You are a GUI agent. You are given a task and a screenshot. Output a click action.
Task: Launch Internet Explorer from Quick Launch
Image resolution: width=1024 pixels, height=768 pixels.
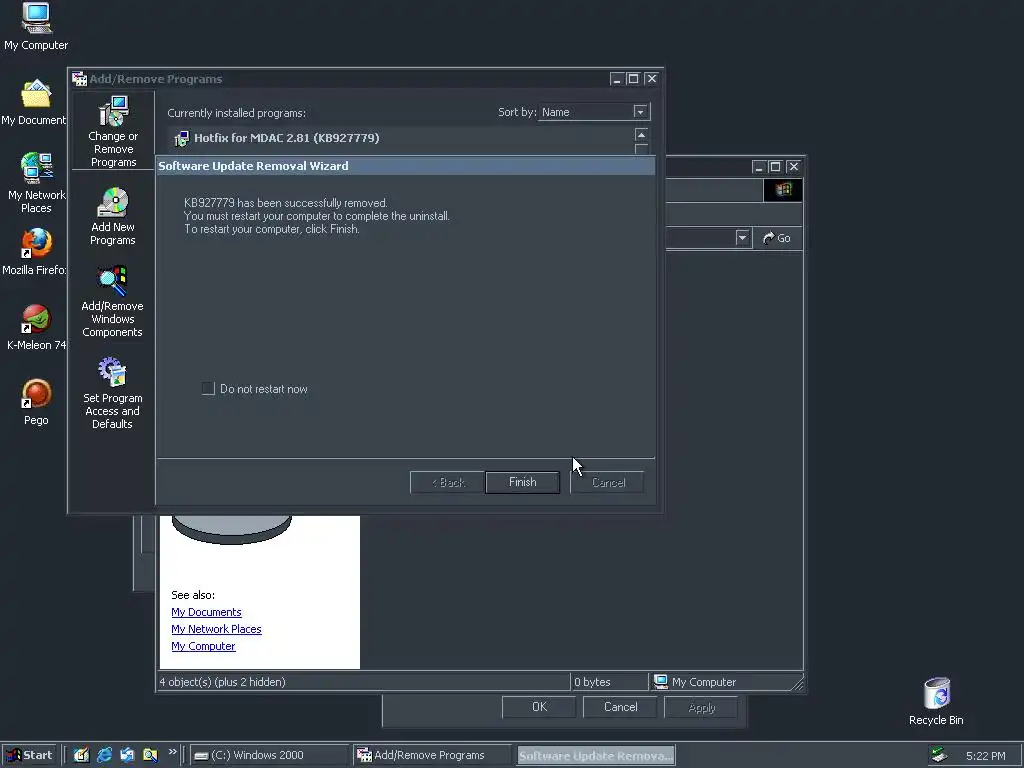[104, 755]
